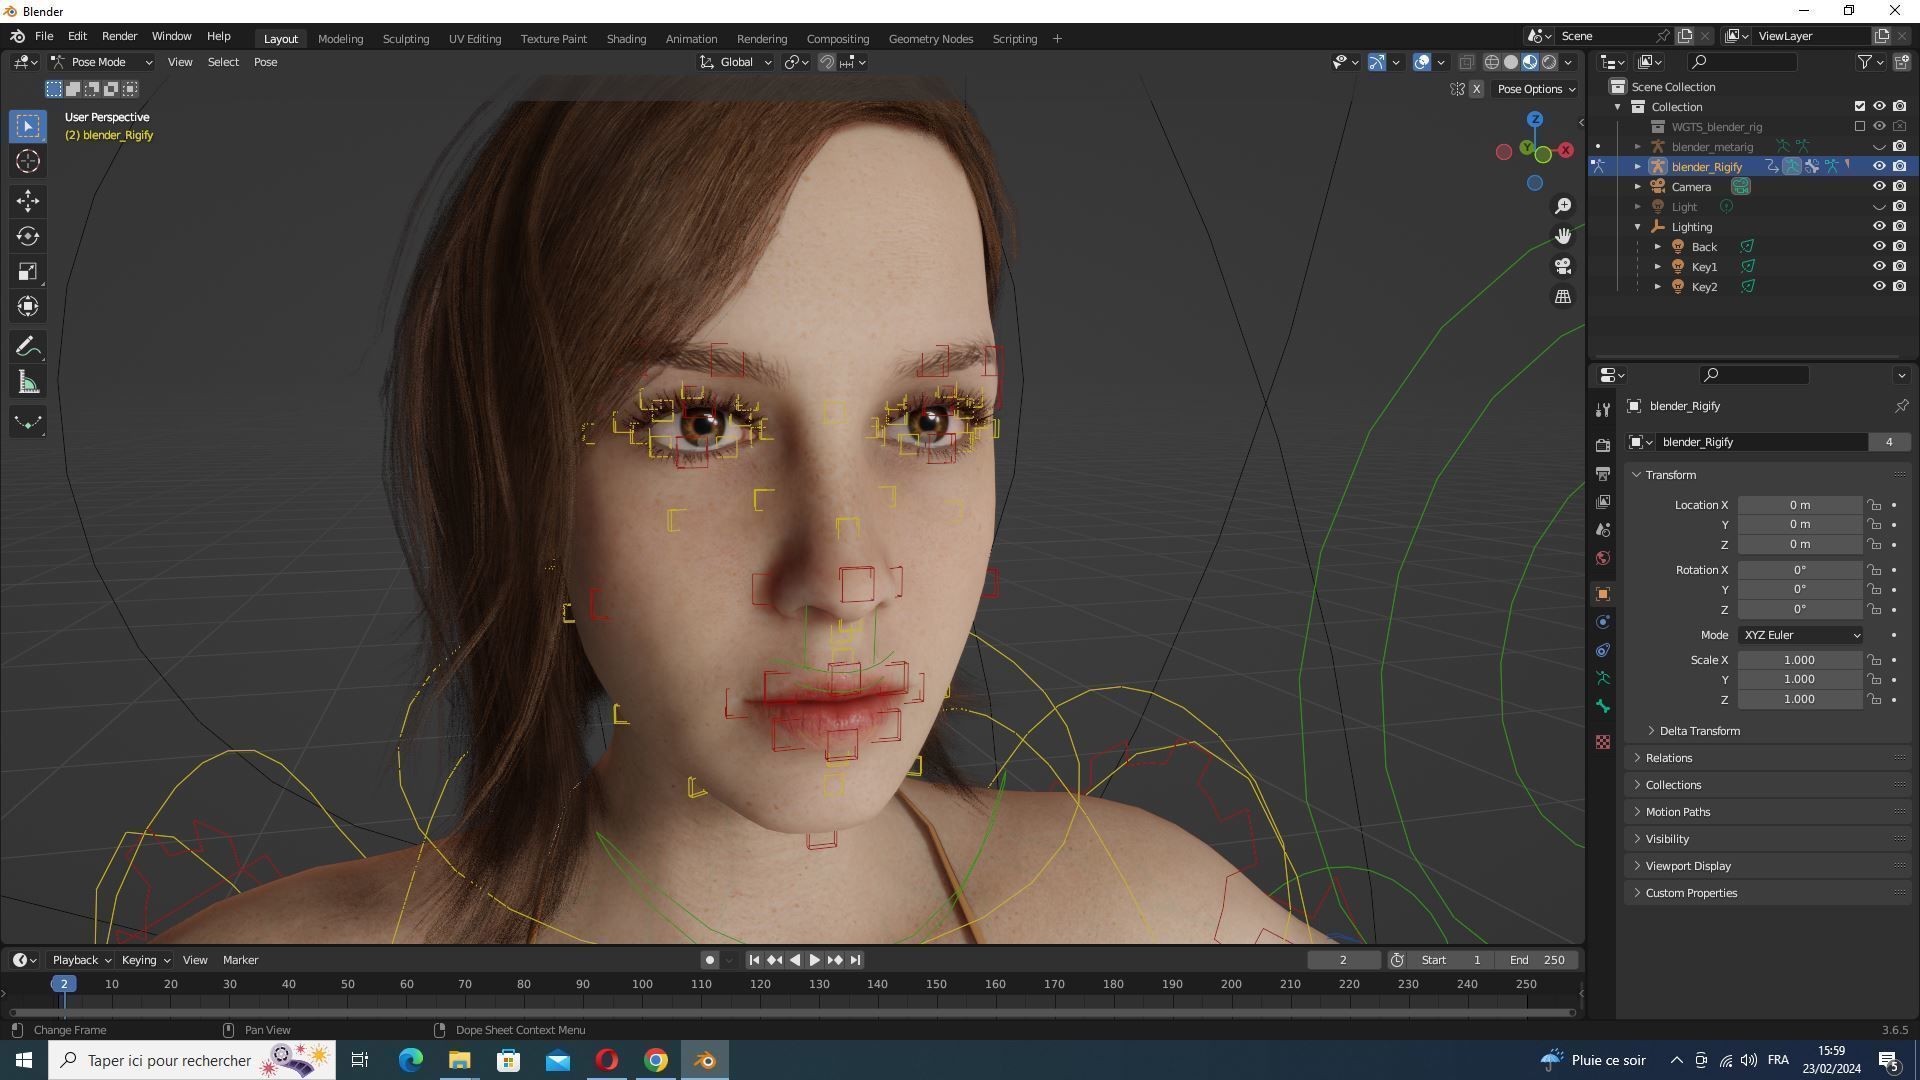This screenshot has height=1080, width=1920.
Task: Disable the Collection exclude checkbox
Action: (x=1859, y=107)
